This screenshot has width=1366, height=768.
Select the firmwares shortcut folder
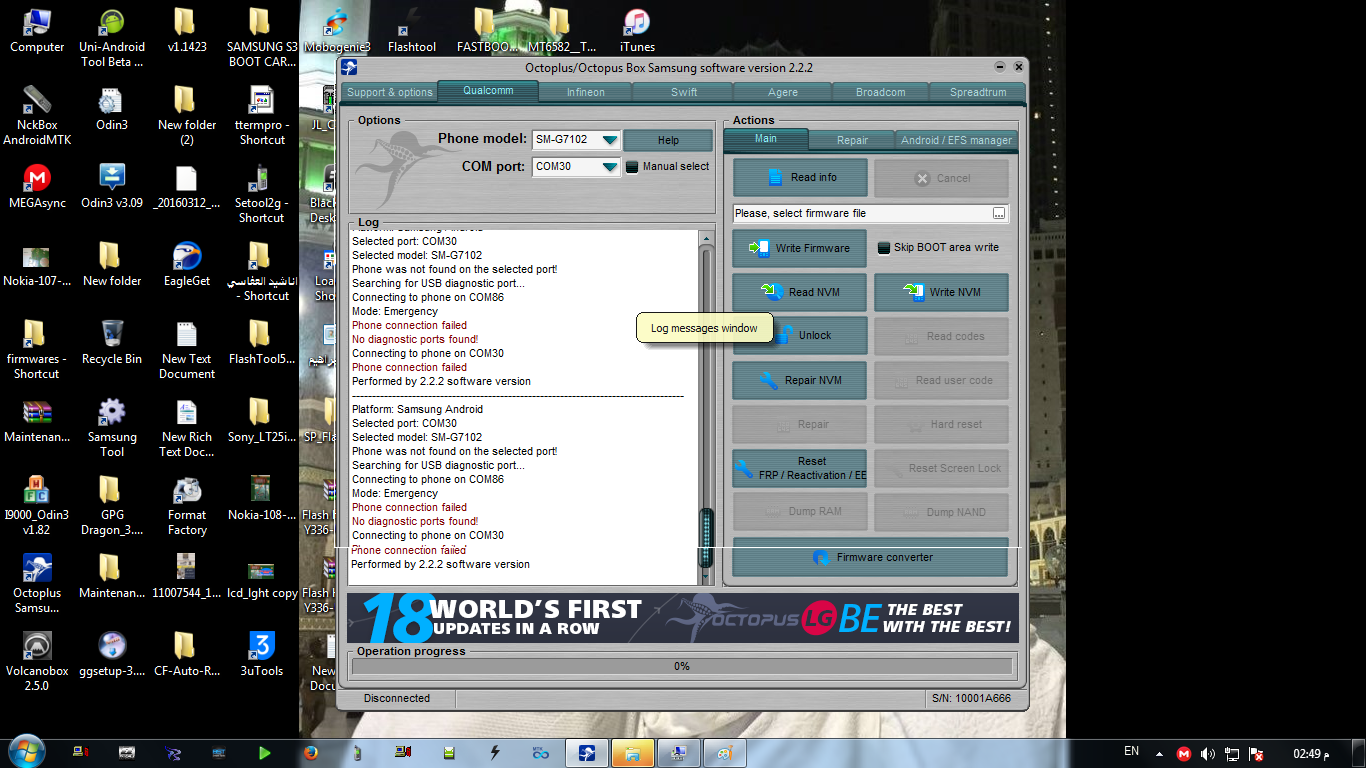pyautogui.click(x=37, y=350)
